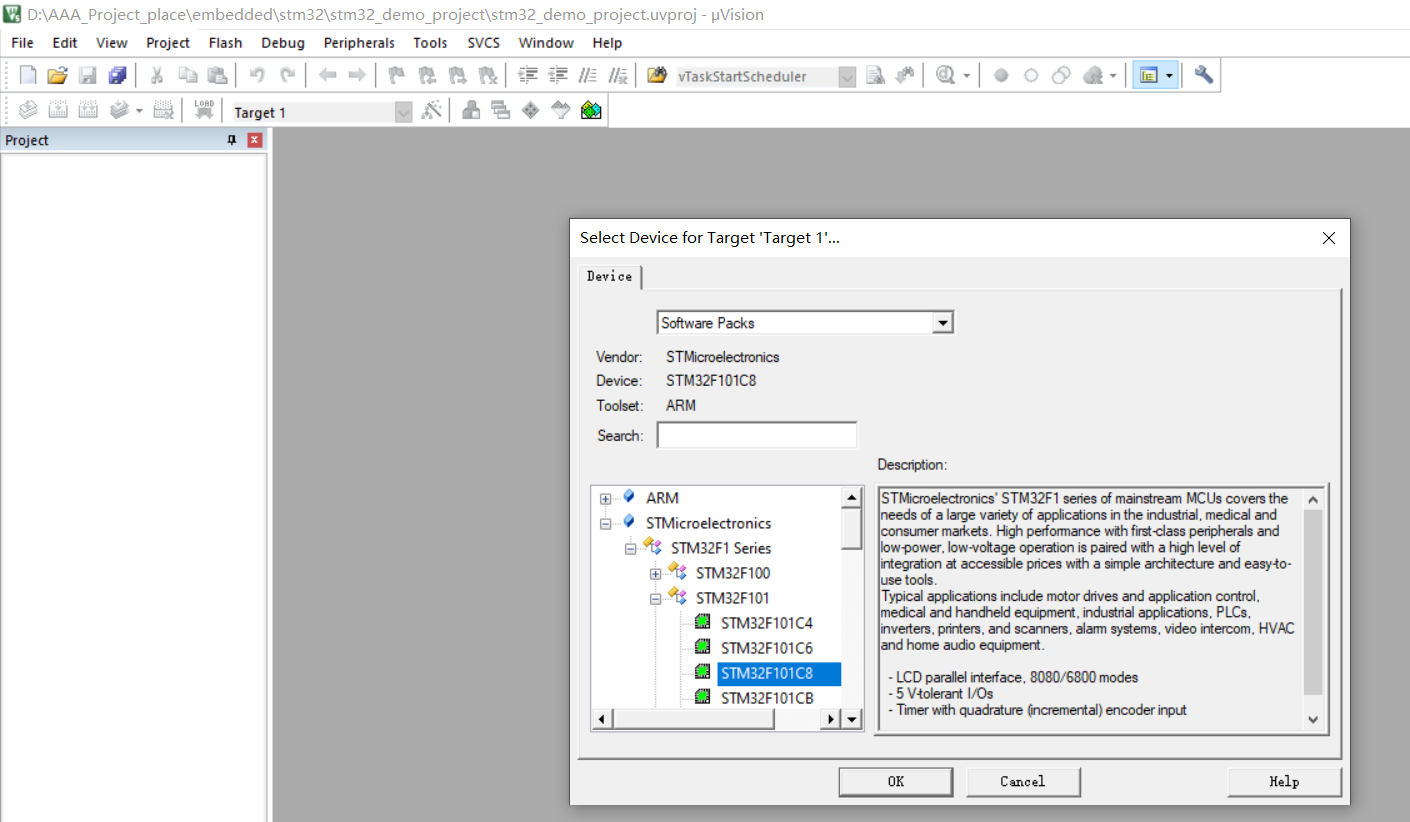Viewport: 1410px width, 822px height.
Task: Click the Translate file build-toolbar icon
Action: point(28,111)
